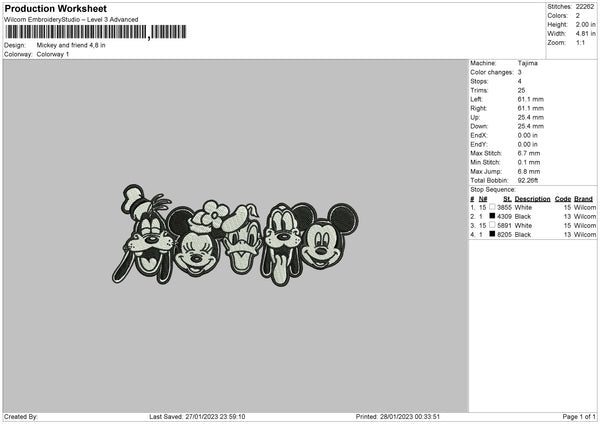Image resolution: width=600 pixels, height=424 pixels.
Task: Click Down value 25.4 mm
Action: coord(530,126)
